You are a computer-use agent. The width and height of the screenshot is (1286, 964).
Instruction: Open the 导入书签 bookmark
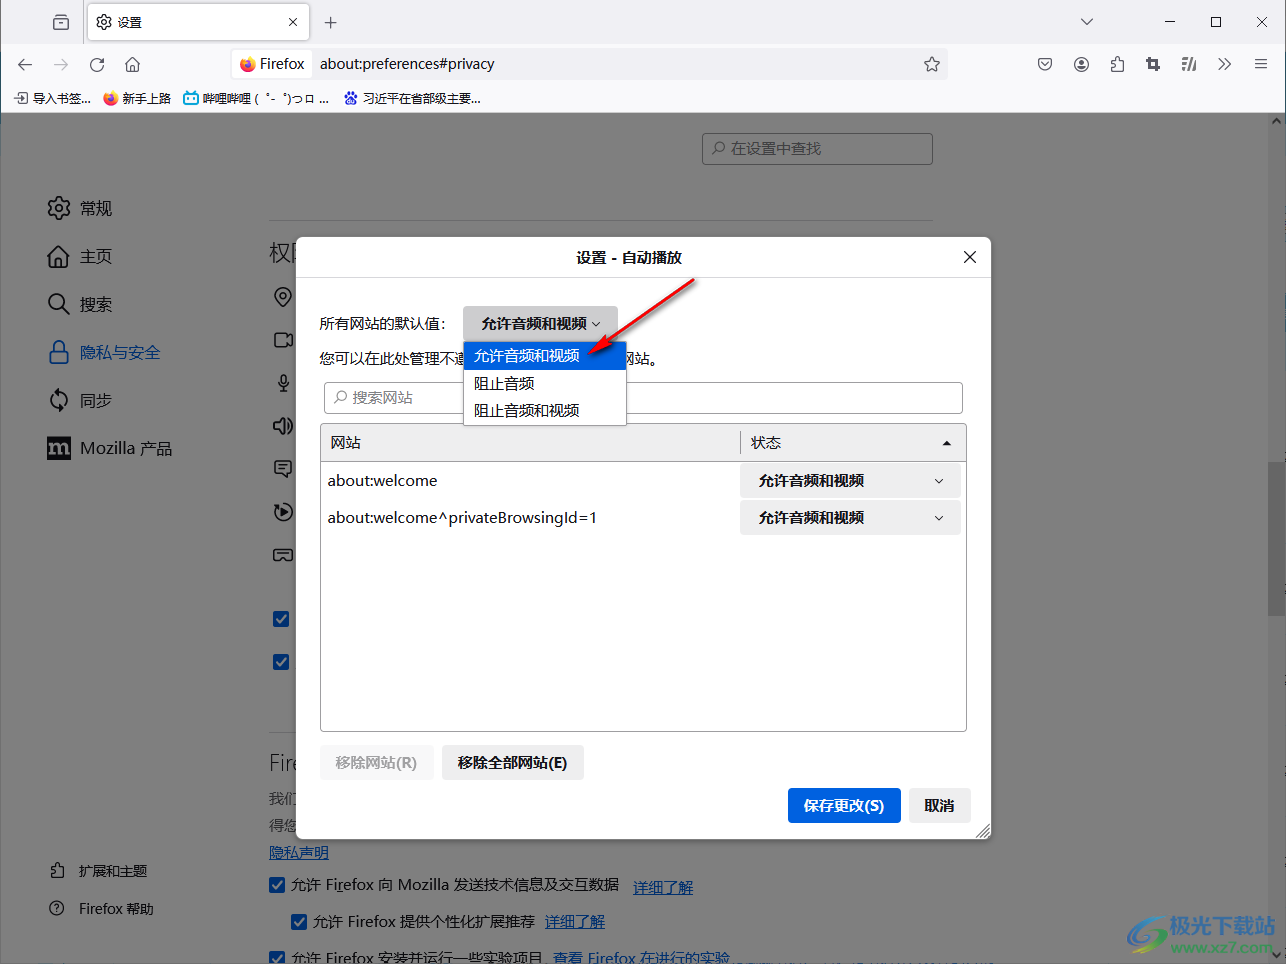[53, 98]
